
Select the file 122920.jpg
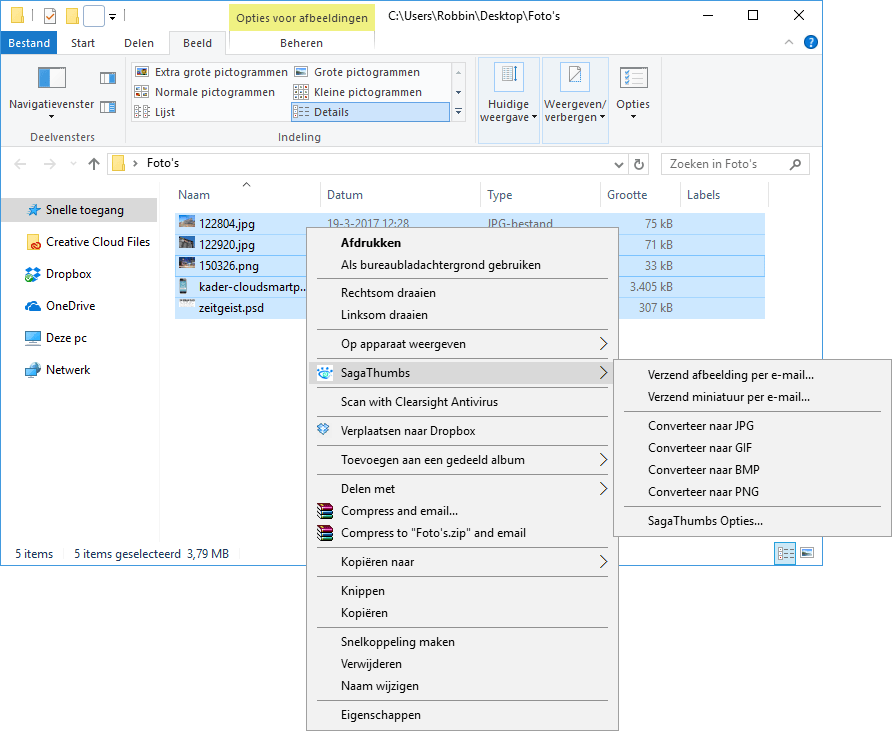(226, 245)
